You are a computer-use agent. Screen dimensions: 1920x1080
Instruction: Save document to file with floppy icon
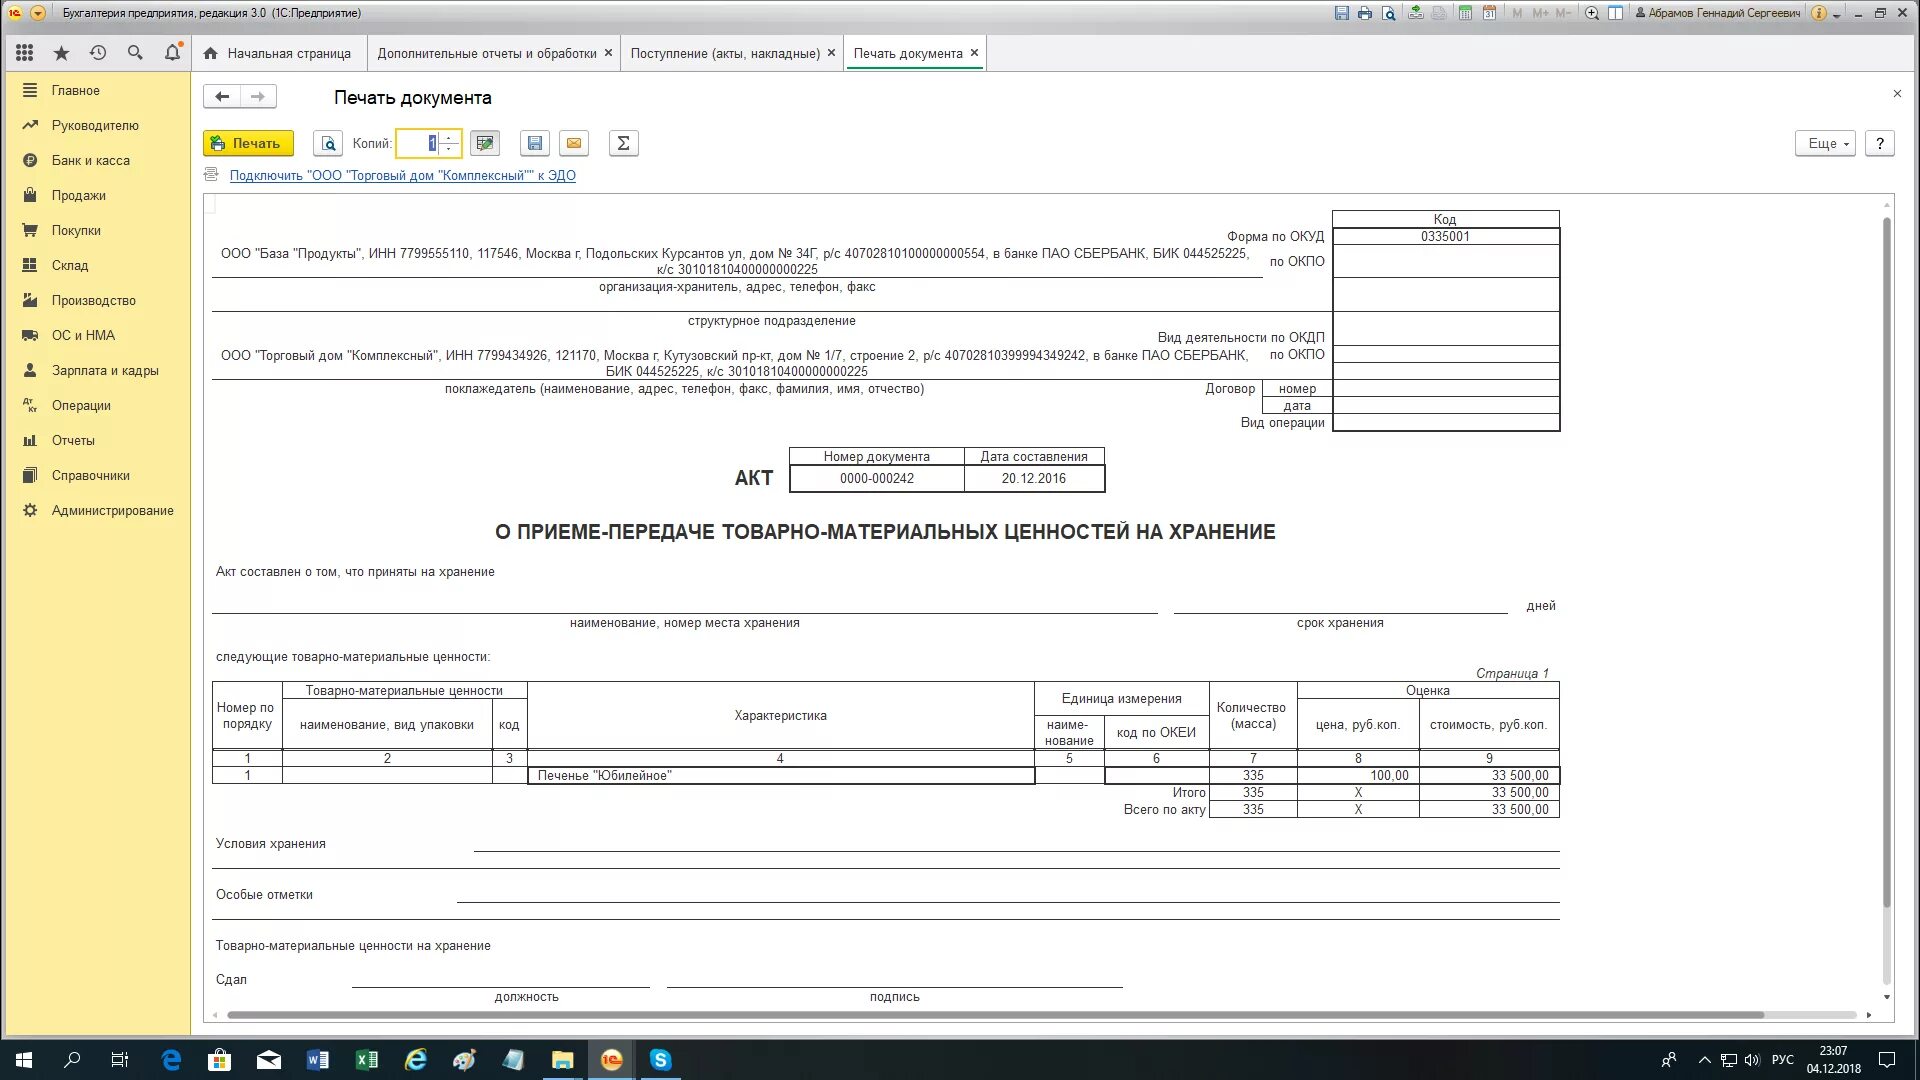(x=535, y=143)
